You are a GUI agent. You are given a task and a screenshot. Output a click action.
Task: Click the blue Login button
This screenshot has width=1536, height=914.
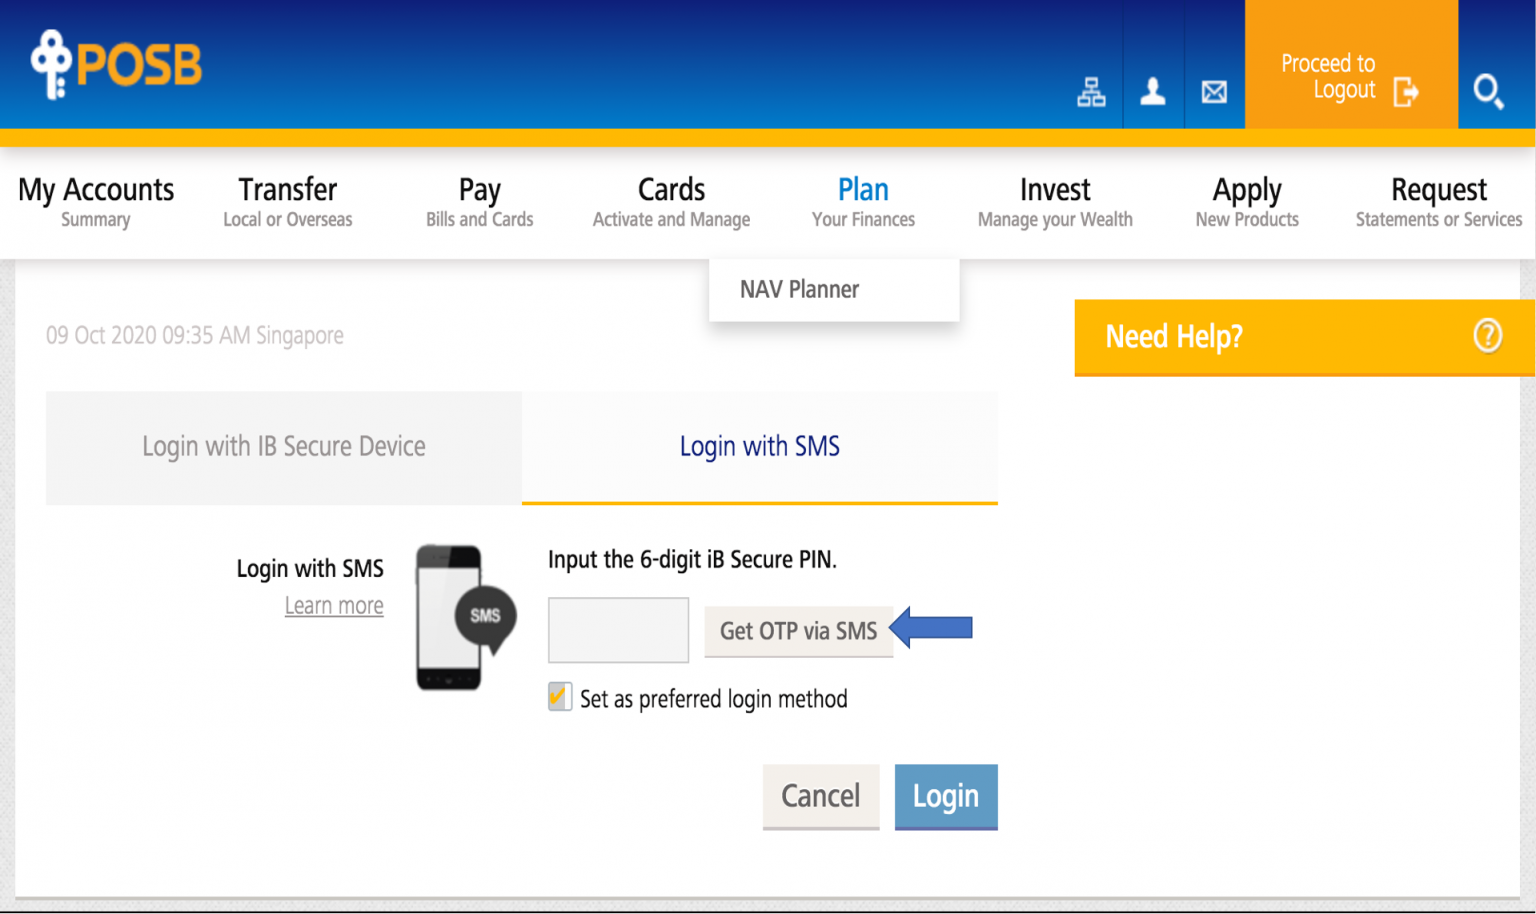tap(946, 797)
